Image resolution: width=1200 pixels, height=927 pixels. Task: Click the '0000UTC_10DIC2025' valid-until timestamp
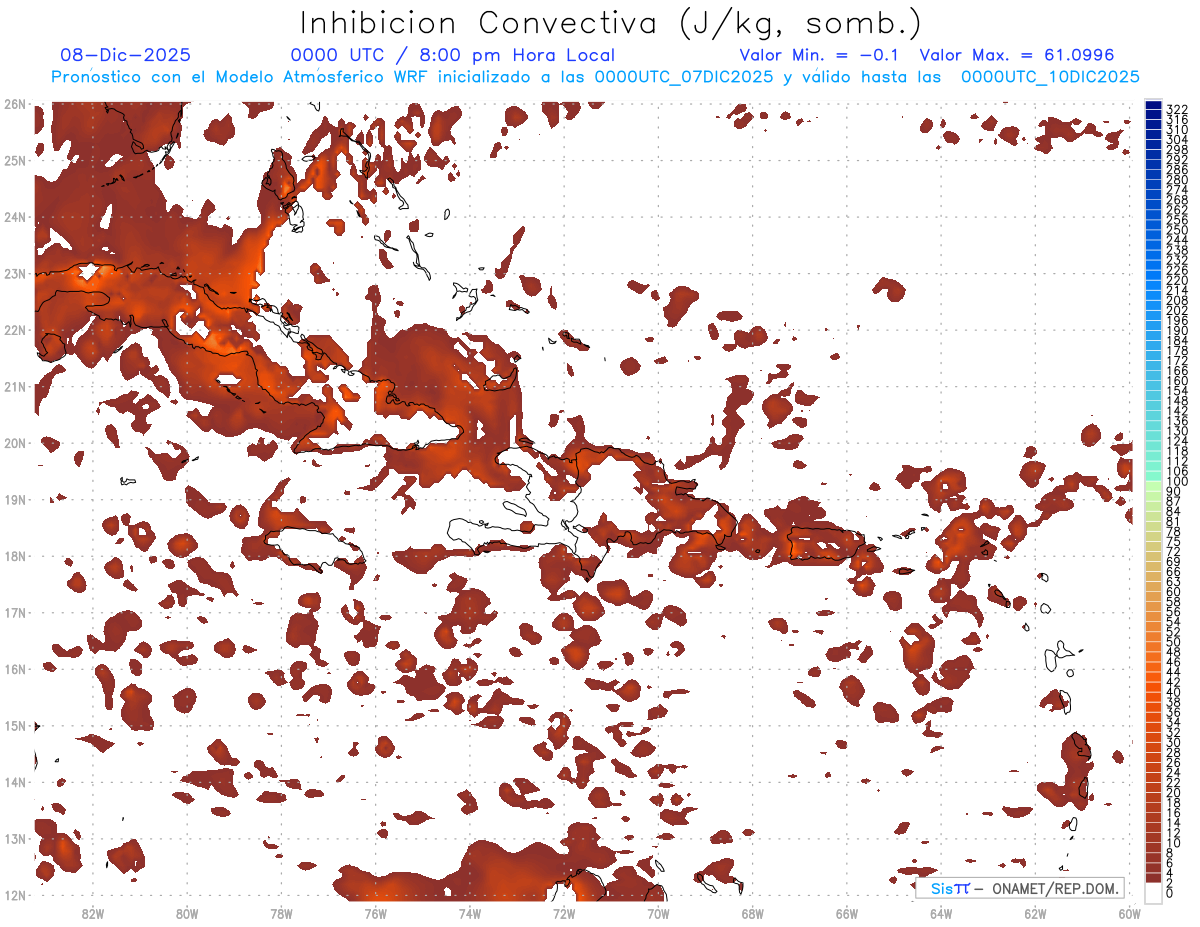click(1050, 77)
